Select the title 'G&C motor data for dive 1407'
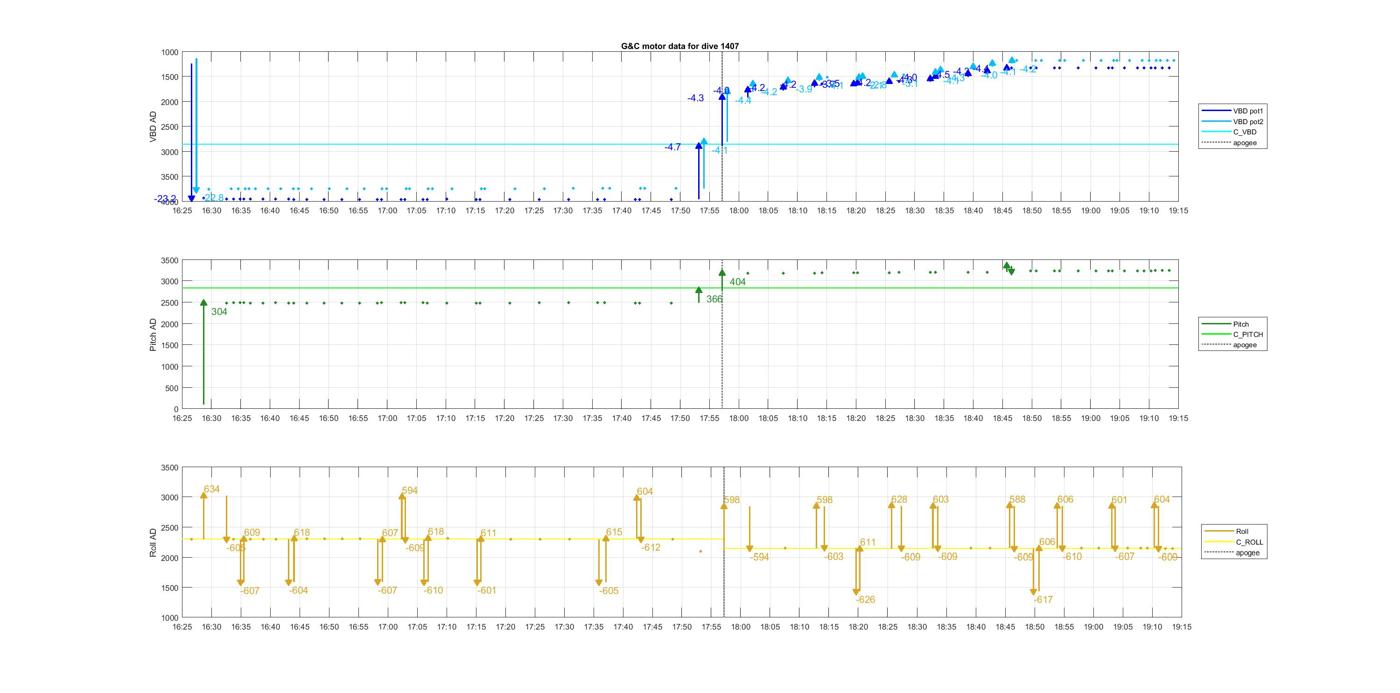 point(680,46)
